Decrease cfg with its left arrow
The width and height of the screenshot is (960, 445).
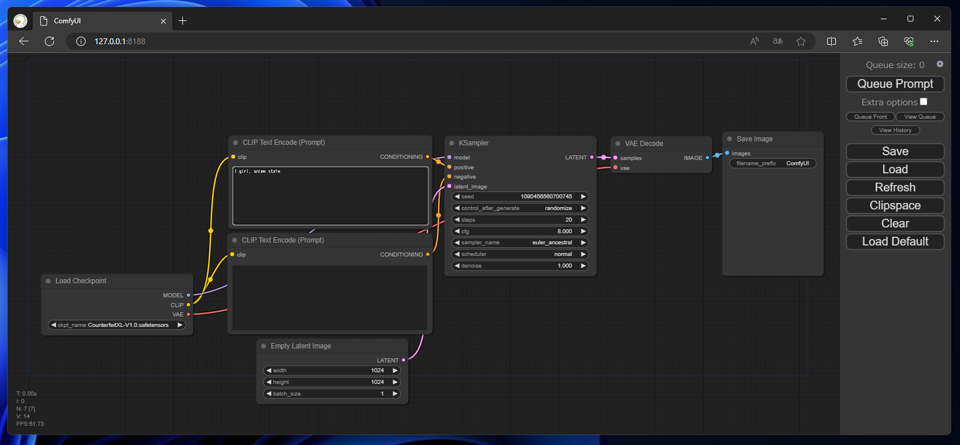click(x=457, y=231)
